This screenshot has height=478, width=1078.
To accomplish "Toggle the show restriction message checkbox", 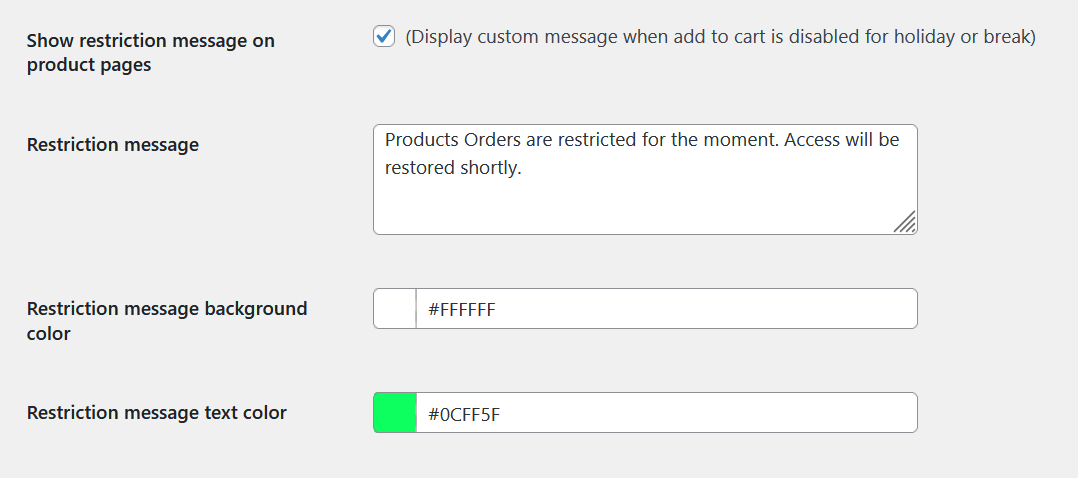I will point(383,37).
